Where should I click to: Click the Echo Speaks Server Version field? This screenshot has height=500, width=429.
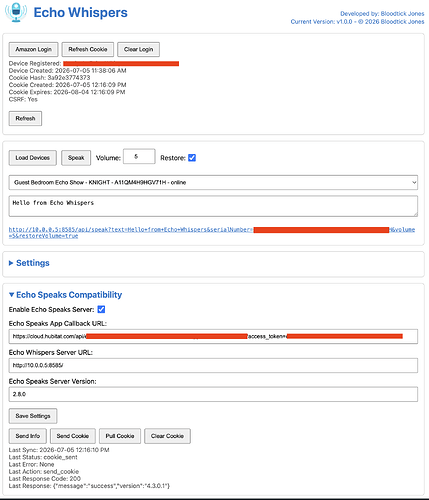[x=213, y=394]
